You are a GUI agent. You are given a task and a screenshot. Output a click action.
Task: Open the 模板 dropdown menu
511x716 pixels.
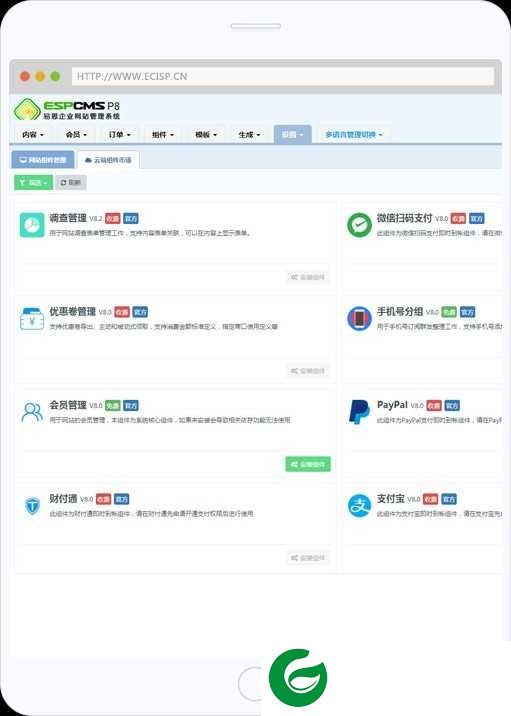click(206, 135)
